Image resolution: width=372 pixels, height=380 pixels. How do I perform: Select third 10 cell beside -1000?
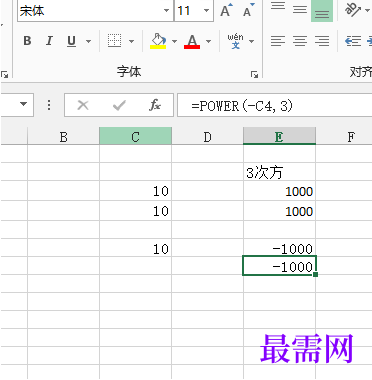[x=135, y=248]
